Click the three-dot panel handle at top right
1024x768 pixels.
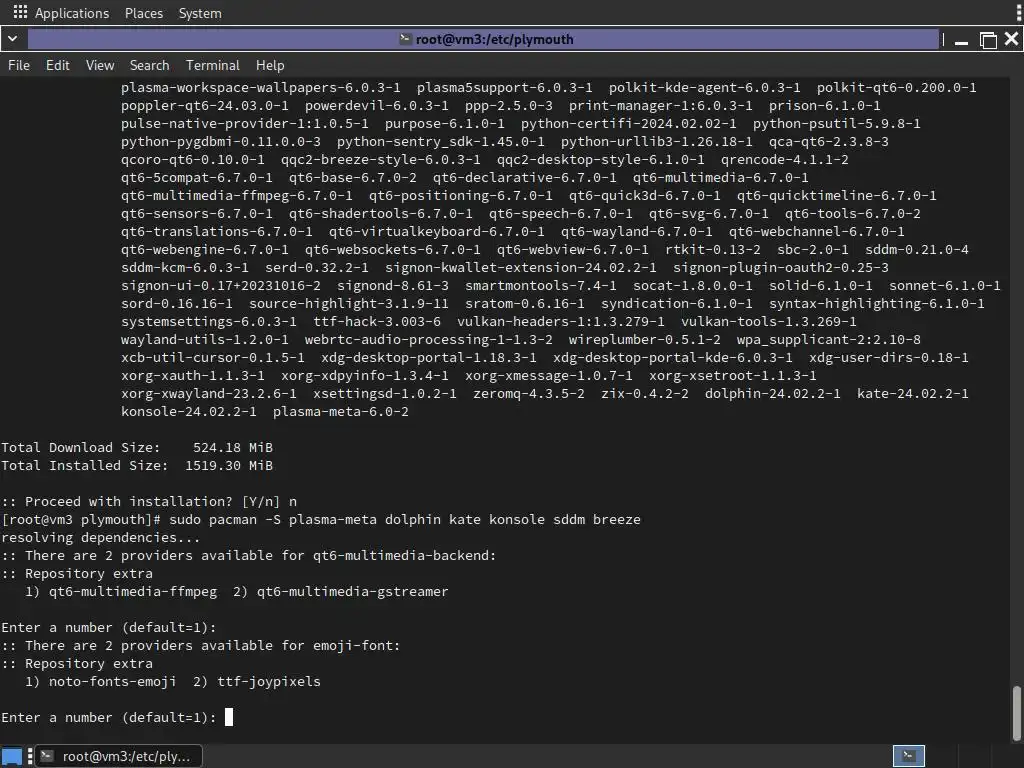(1018, 12)
